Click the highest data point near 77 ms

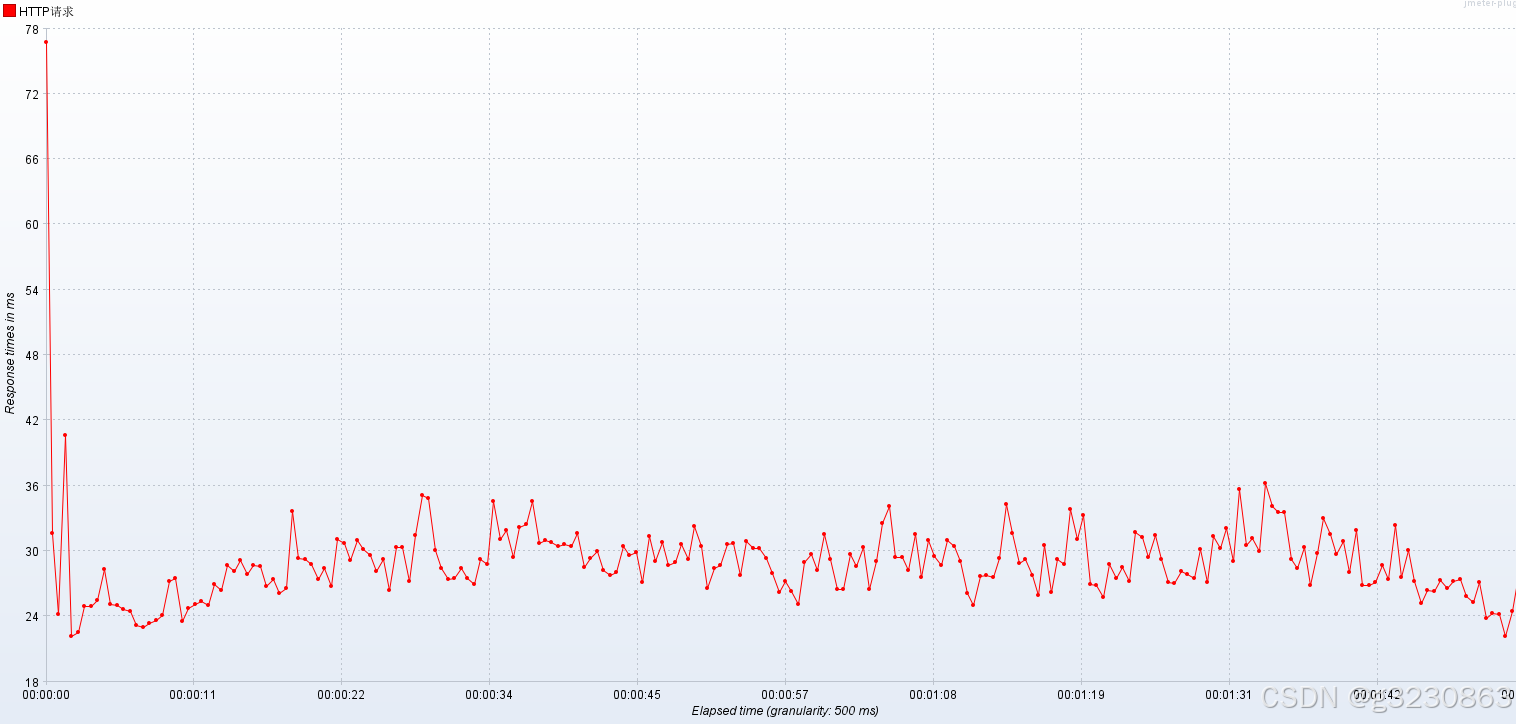click(46, 42)
